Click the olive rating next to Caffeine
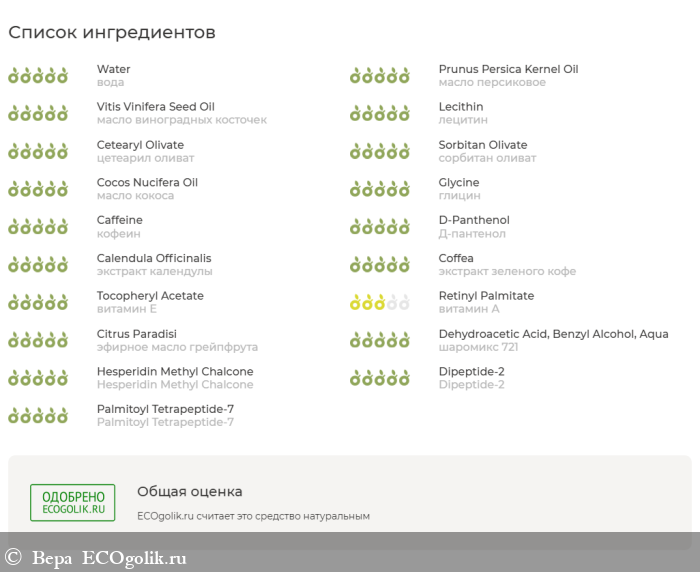This screenshot has height=572, width=700. tap(38, 226)
